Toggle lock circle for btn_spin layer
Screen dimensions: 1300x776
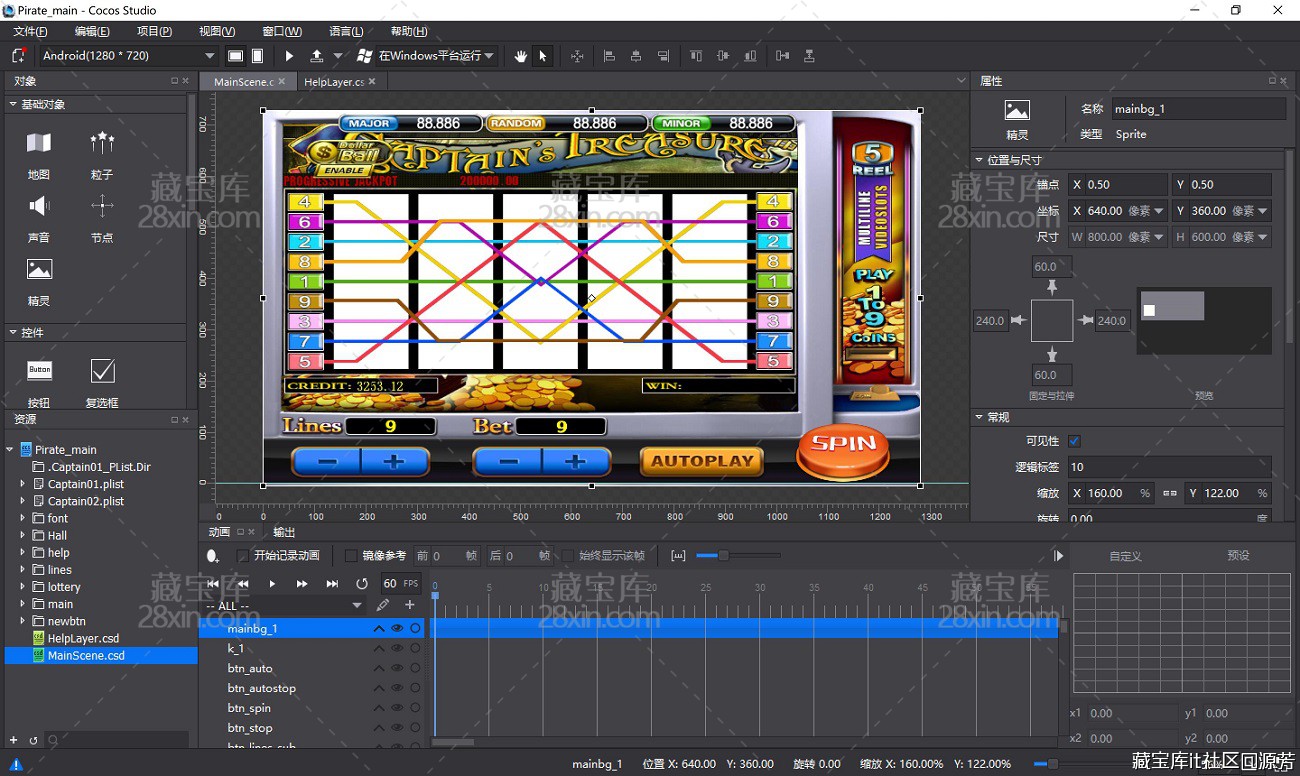[x=415, y=708]
